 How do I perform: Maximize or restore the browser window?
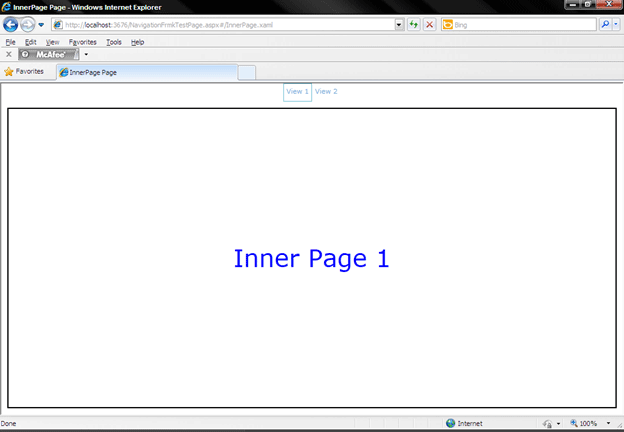[x=588, y=4]
